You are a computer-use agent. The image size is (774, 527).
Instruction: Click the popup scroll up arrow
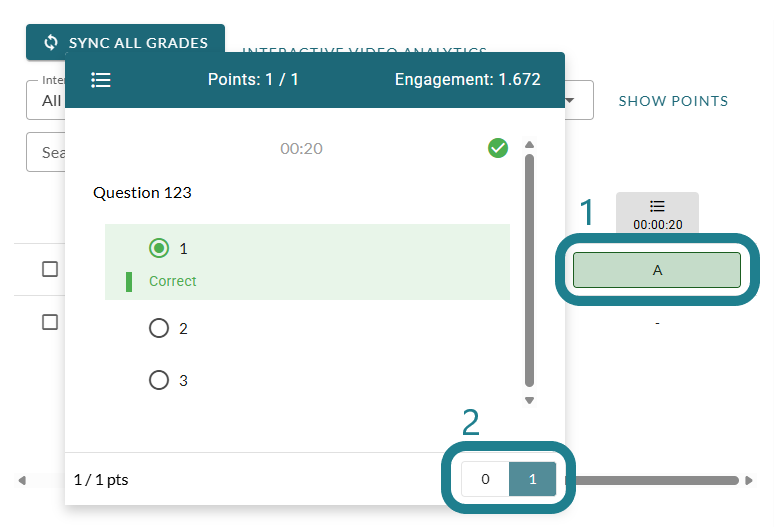tap(529, 145)
